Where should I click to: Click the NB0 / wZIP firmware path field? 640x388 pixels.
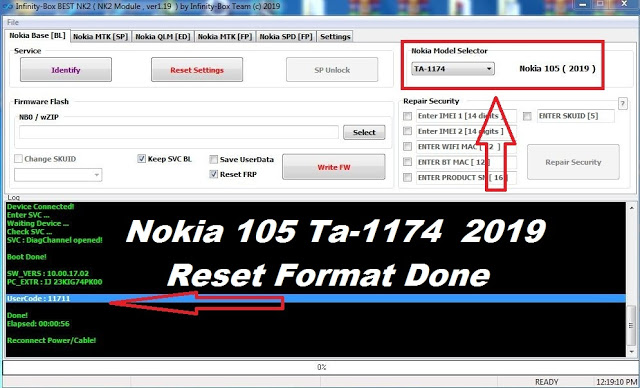[x=179, y=132]
